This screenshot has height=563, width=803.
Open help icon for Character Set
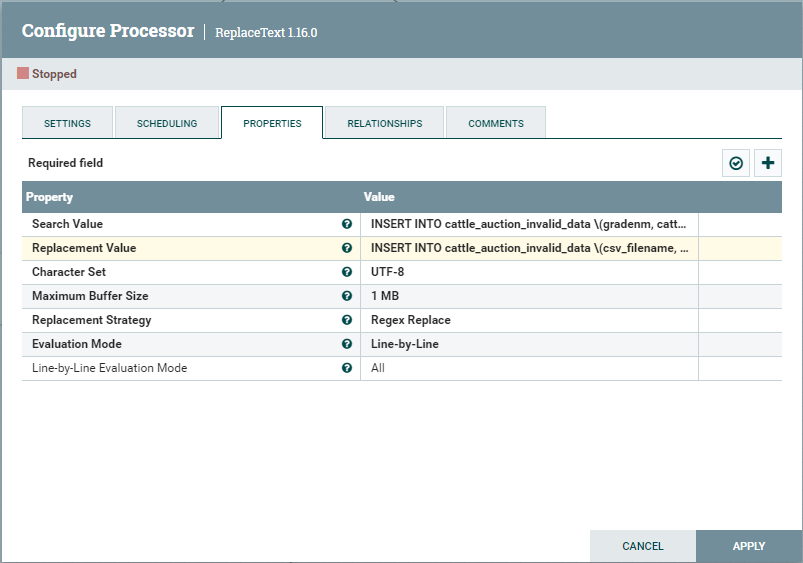tap(347, 272)
